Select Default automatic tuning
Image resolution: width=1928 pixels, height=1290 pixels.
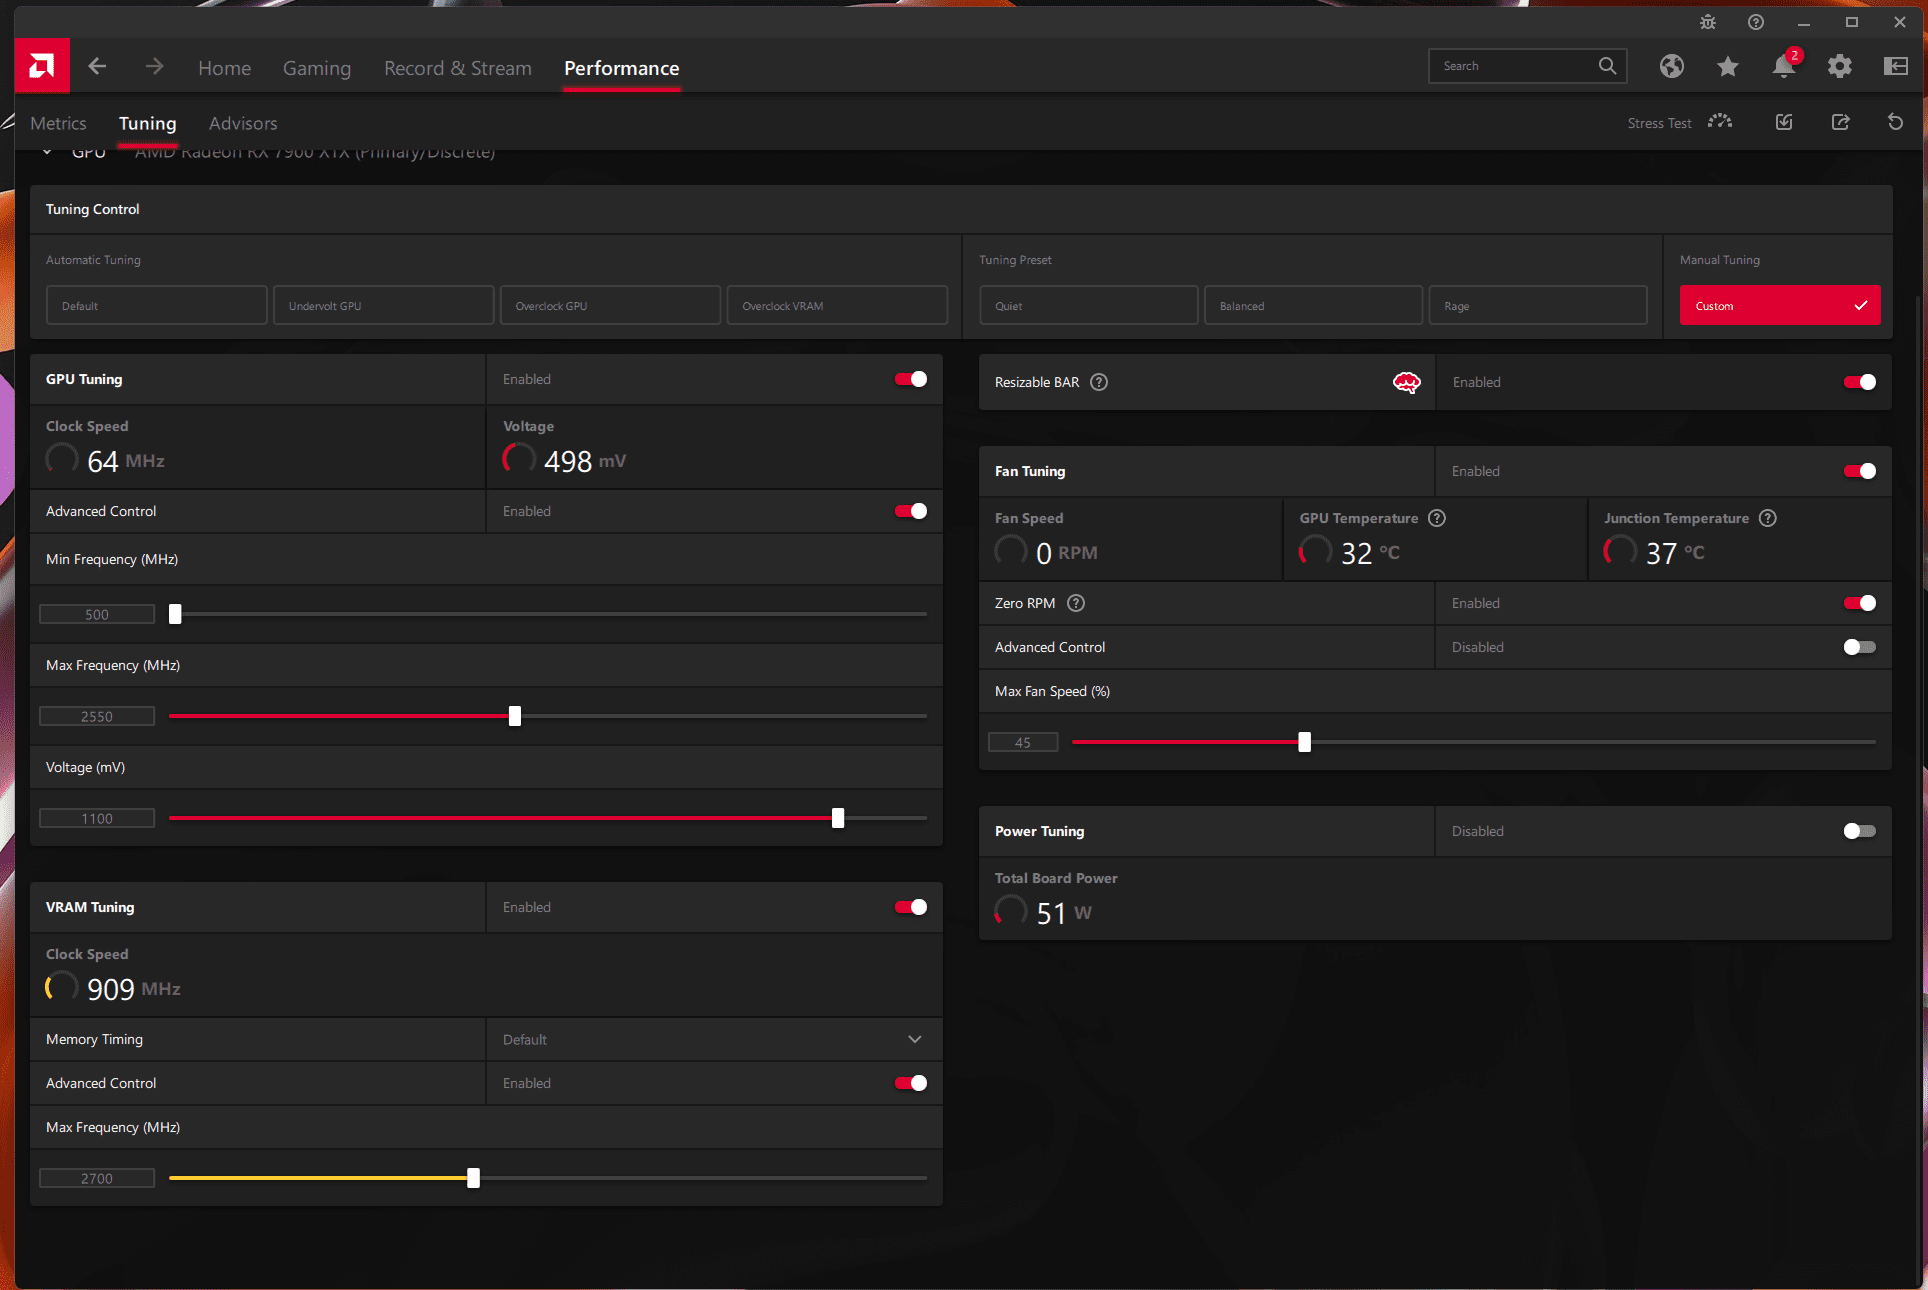coord(157,305)
